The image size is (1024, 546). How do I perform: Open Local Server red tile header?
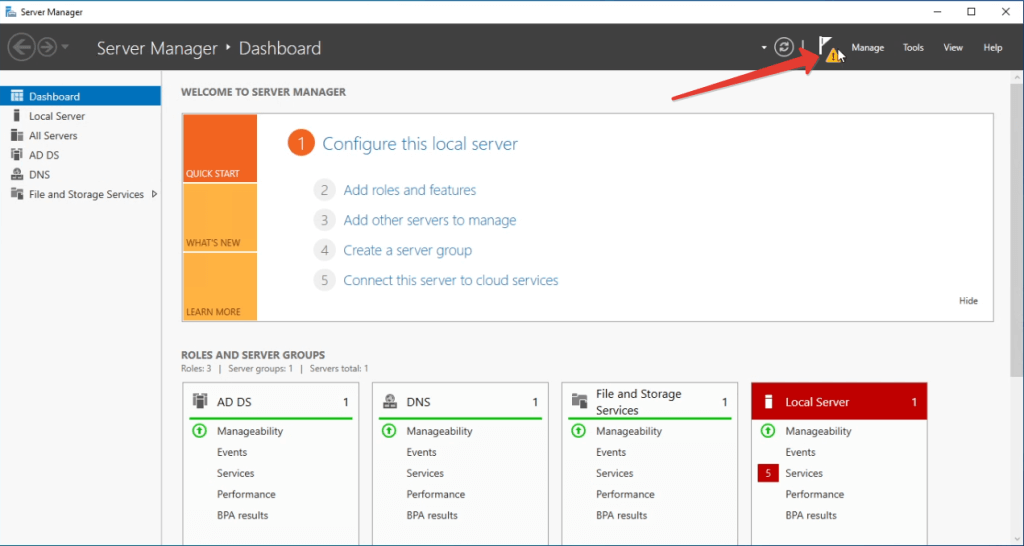pyautogui.click(x=839, y=402)
